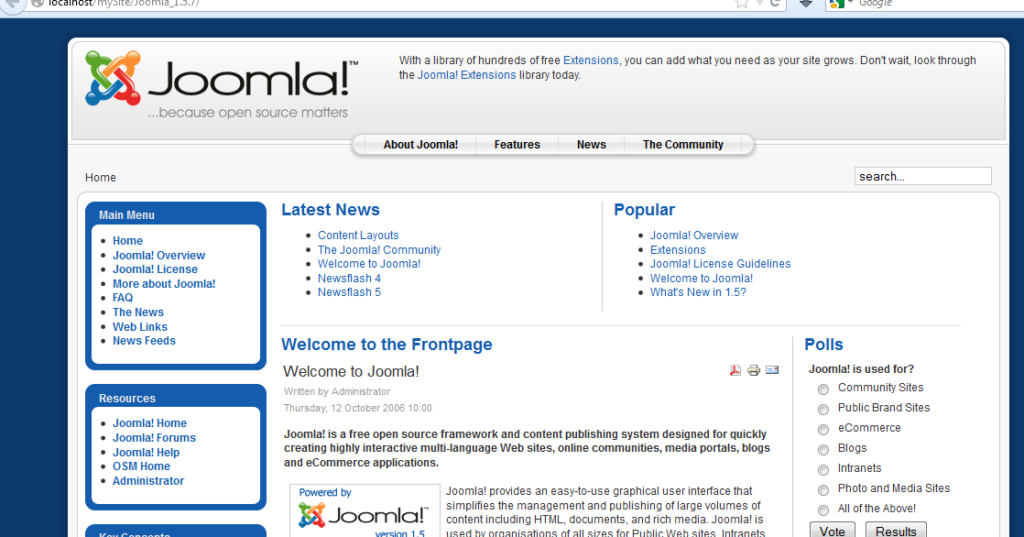The height and width of the screenshot is (537, 1024).
Task: Open Joomla! Overview under Popular
Action: tap(694, 235)
